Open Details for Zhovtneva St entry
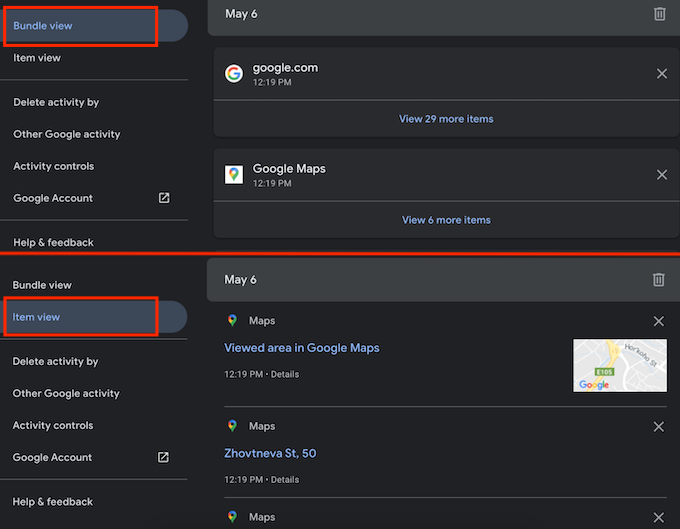The width and height of the screenshot is (680, 529). pyautogui.click(x=285, y=480)
